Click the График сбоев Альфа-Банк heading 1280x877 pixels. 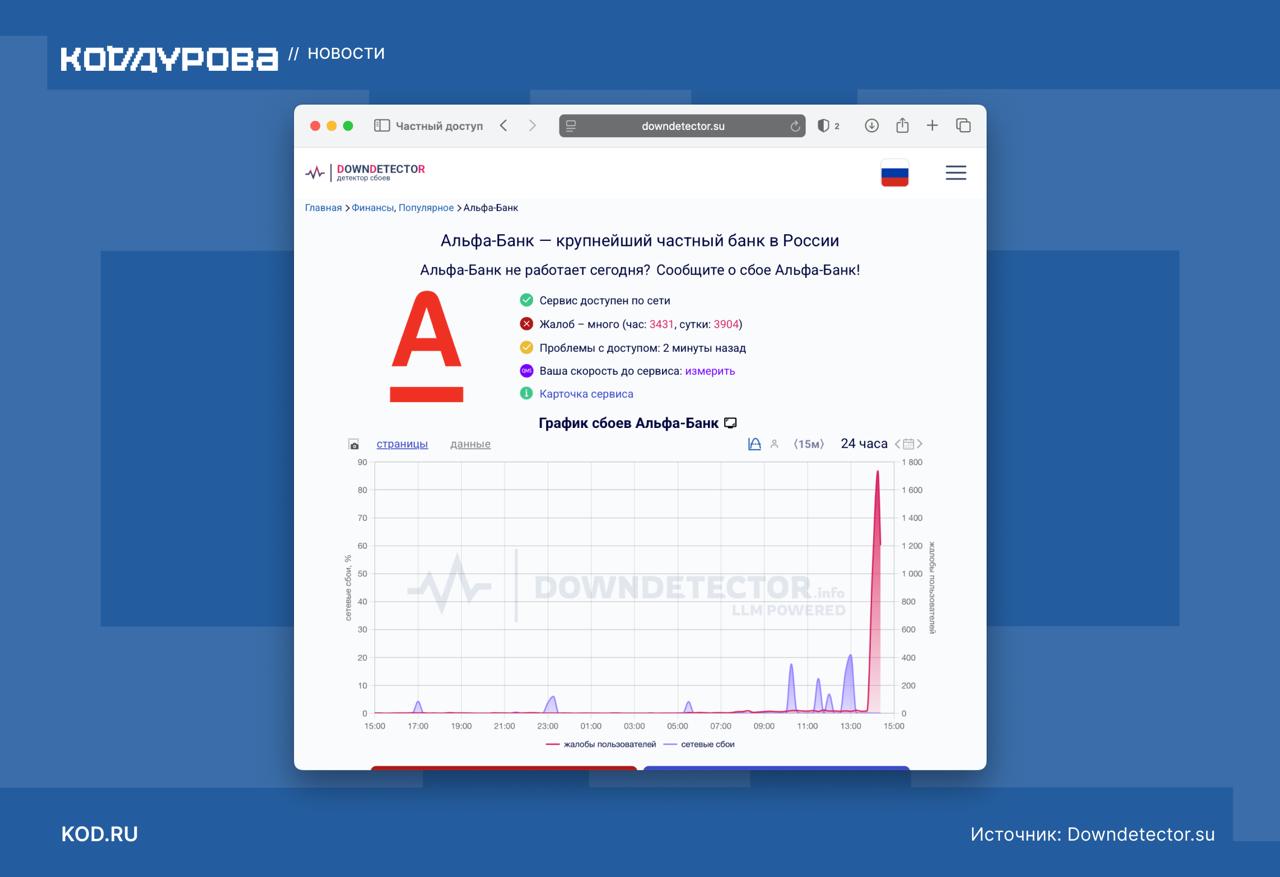pos(628,423)
